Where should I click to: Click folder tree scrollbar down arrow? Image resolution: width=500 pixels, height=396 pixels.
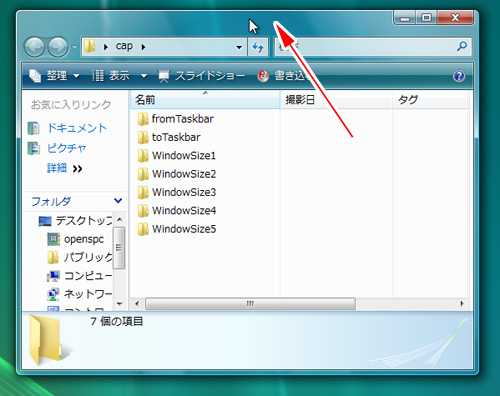coord(119,304)
